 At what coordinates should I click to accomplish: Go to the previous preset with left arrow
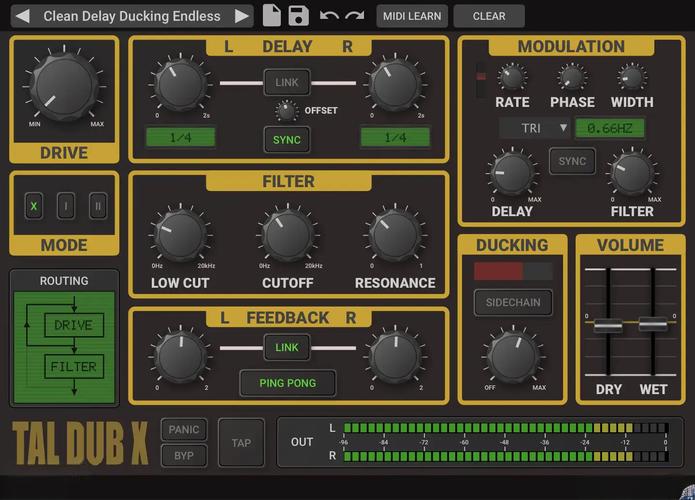[22, 16]
